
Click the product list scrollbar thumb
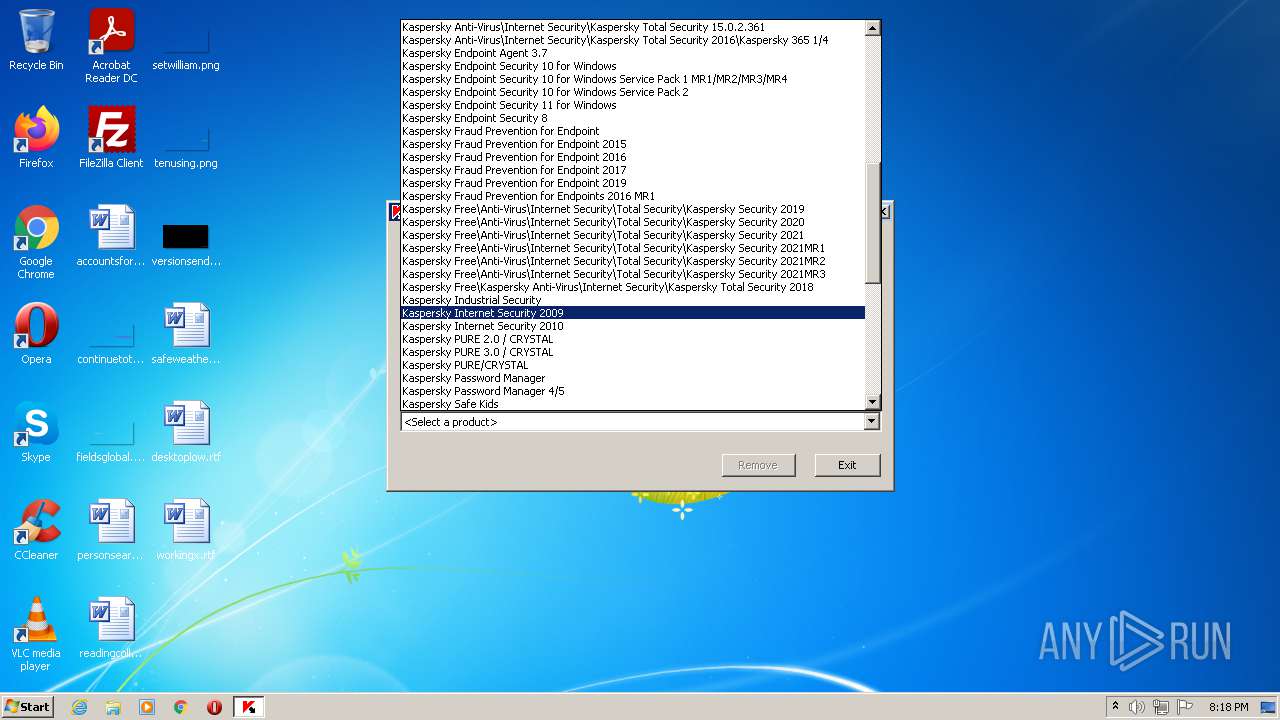872,223
